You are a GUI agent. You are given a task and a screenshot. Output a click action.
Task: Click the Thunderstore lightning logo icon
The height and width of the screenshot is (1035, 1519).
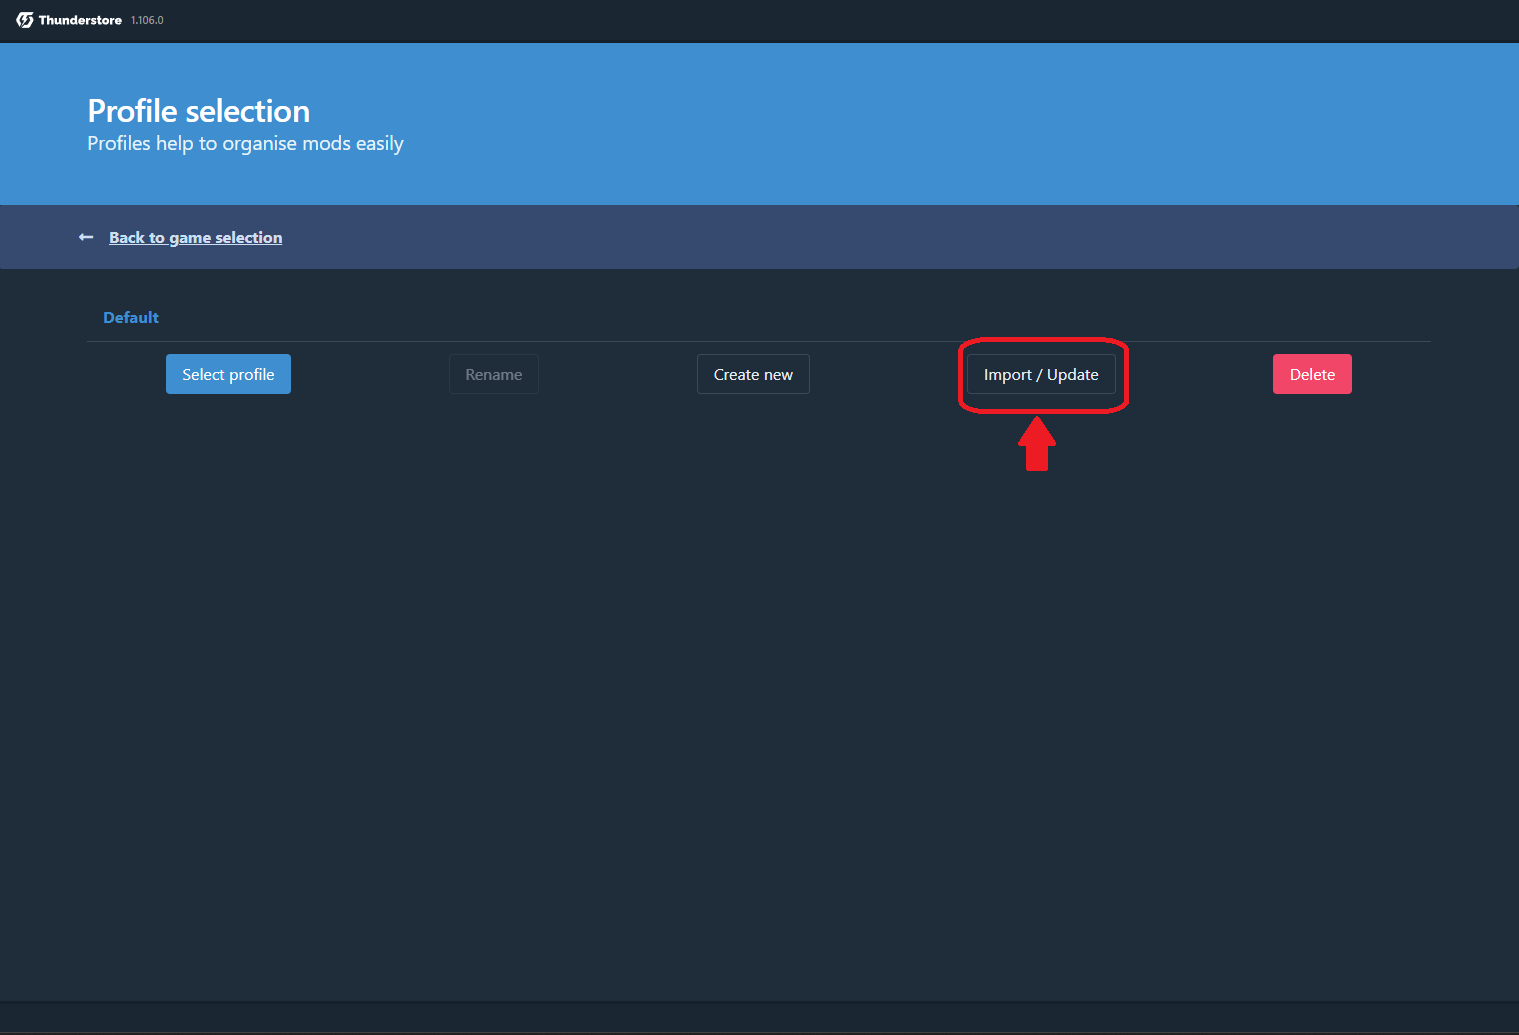point(24,20)
